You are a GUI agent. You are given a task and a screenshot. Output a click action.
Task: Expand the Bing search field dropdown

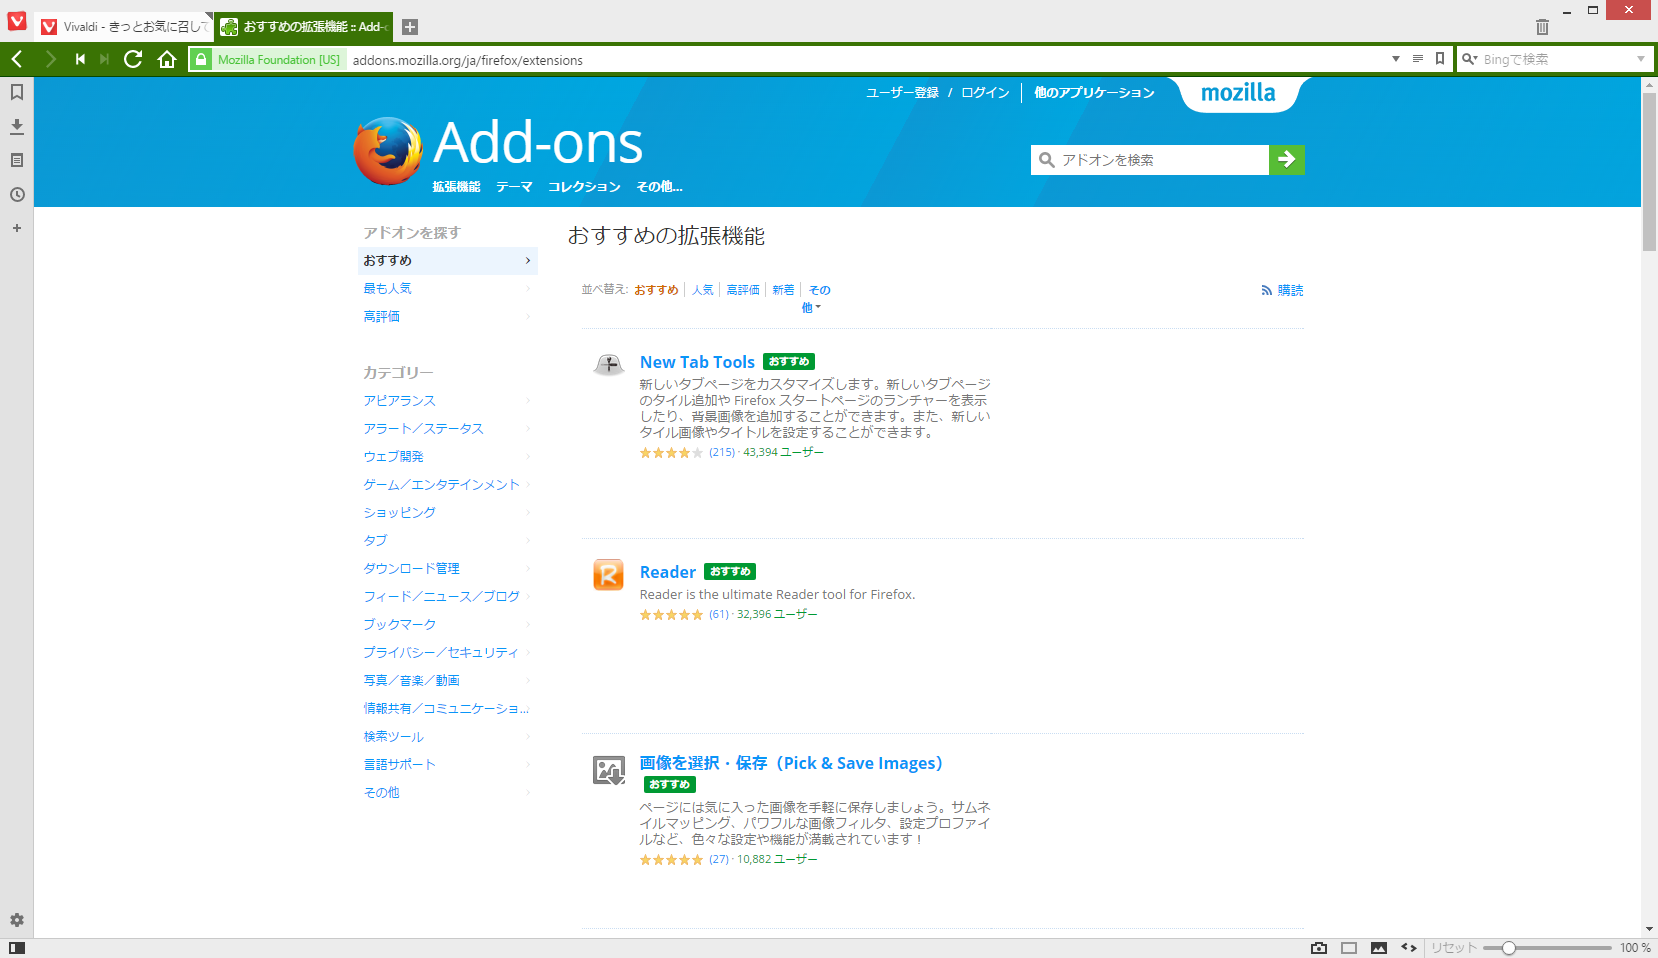pos(1641,59)
